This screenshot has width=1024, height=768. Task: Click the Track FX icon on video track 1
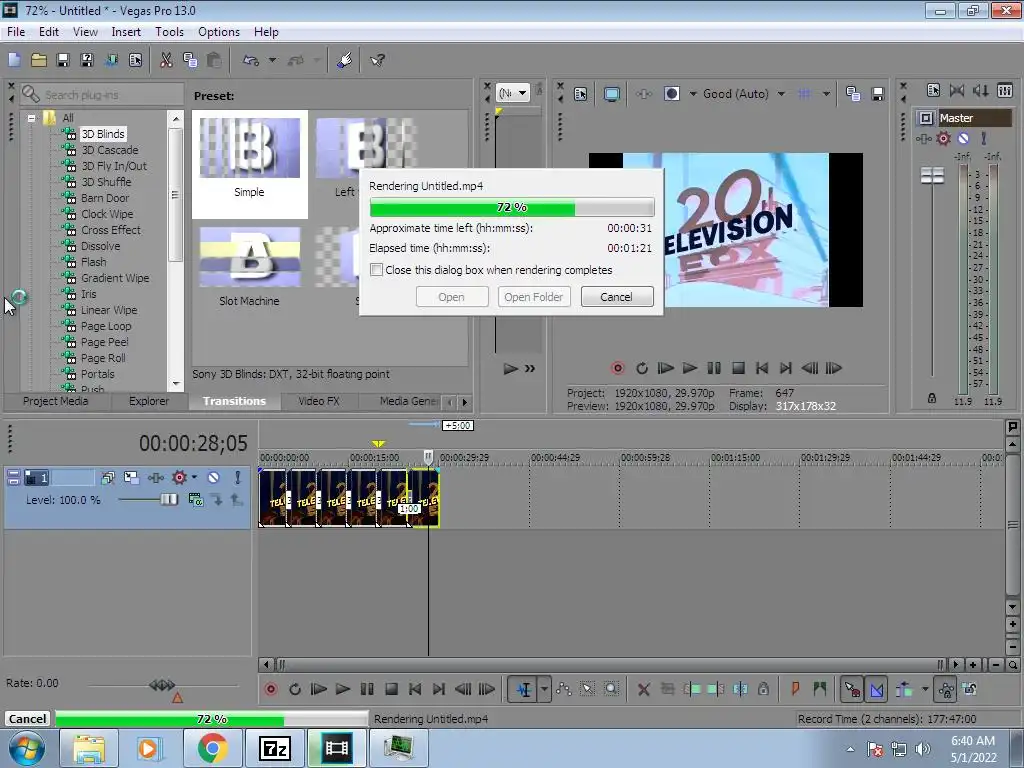coord(179,478)
